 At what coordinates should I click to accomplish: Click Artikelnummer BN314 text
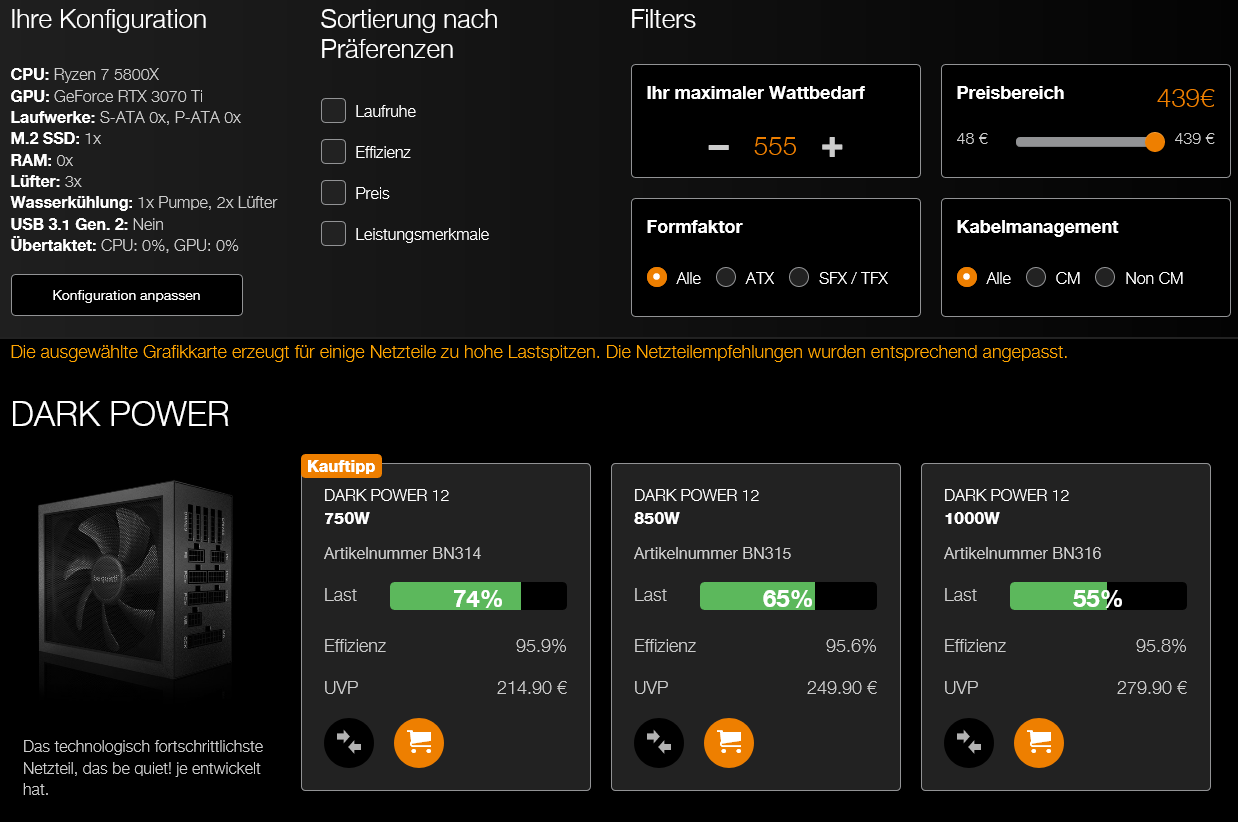[x=403, y=553]
